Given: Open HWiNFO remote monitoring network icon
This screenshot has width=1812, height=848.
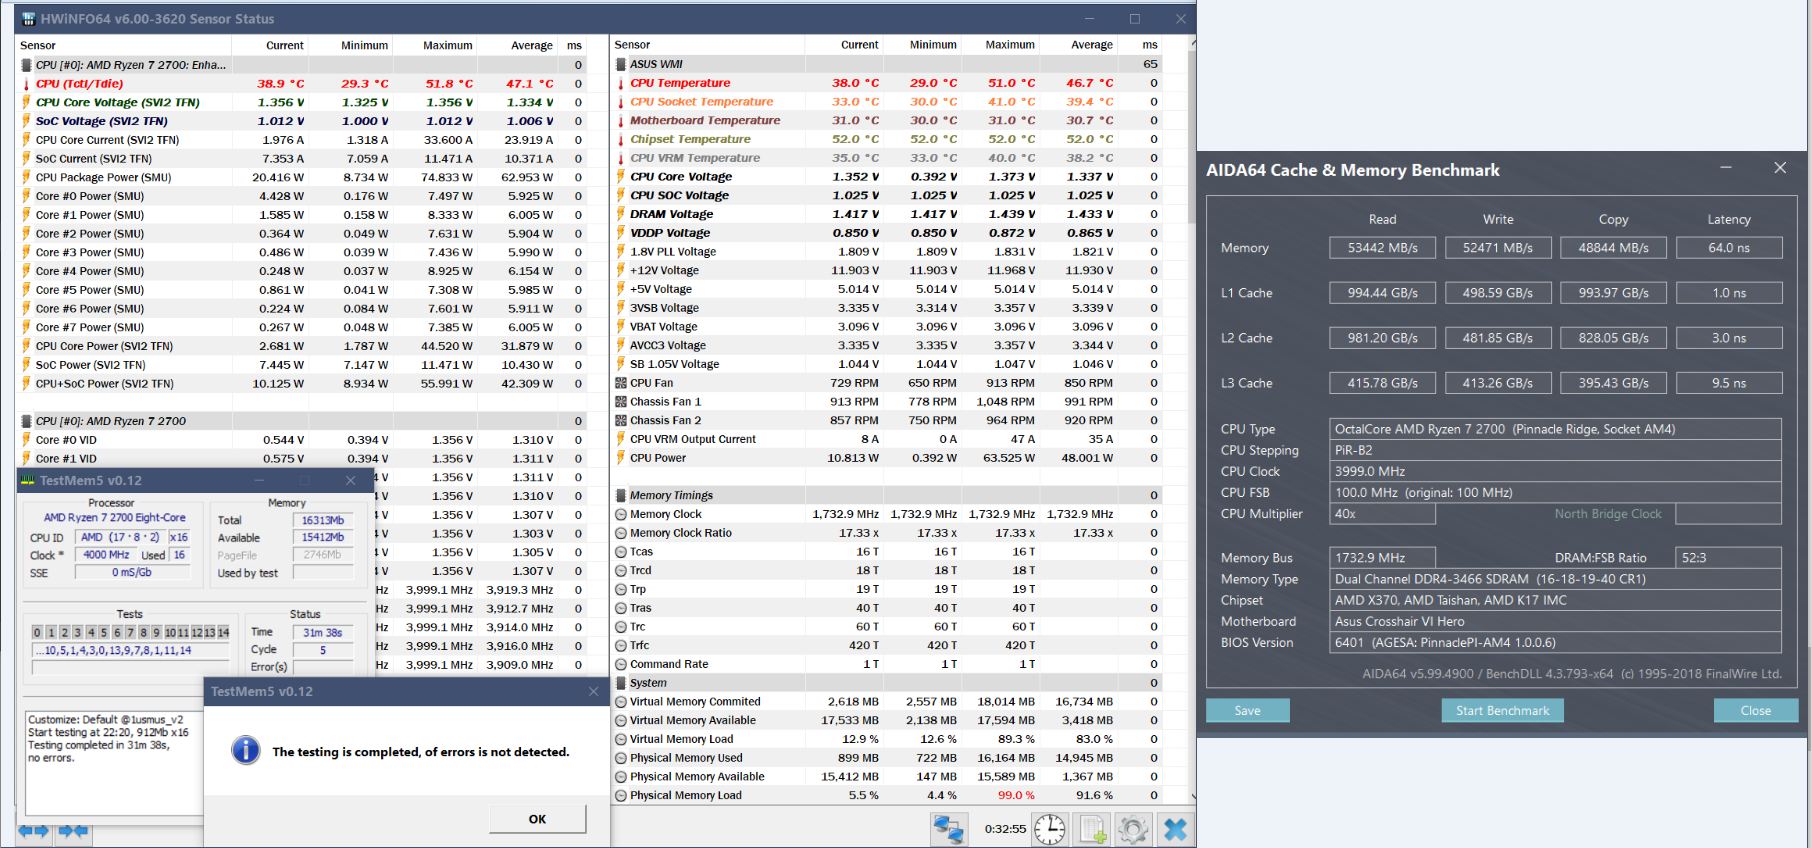Looking at the screenshot, I should [x=948, y=829].
